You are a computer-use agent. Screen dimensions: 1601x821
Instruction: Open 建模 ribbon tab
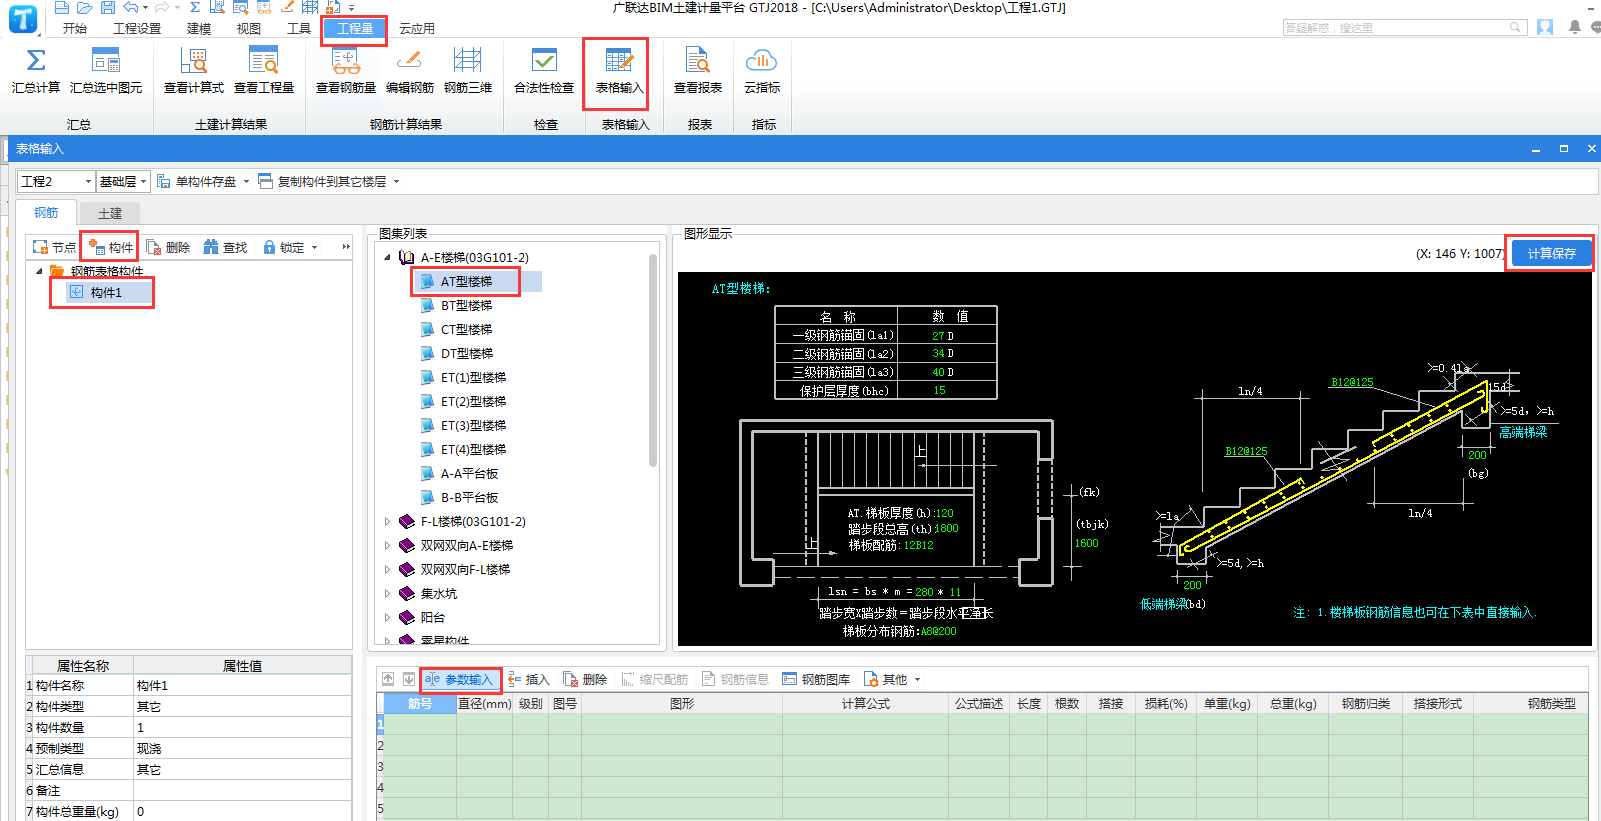point(199,28)
